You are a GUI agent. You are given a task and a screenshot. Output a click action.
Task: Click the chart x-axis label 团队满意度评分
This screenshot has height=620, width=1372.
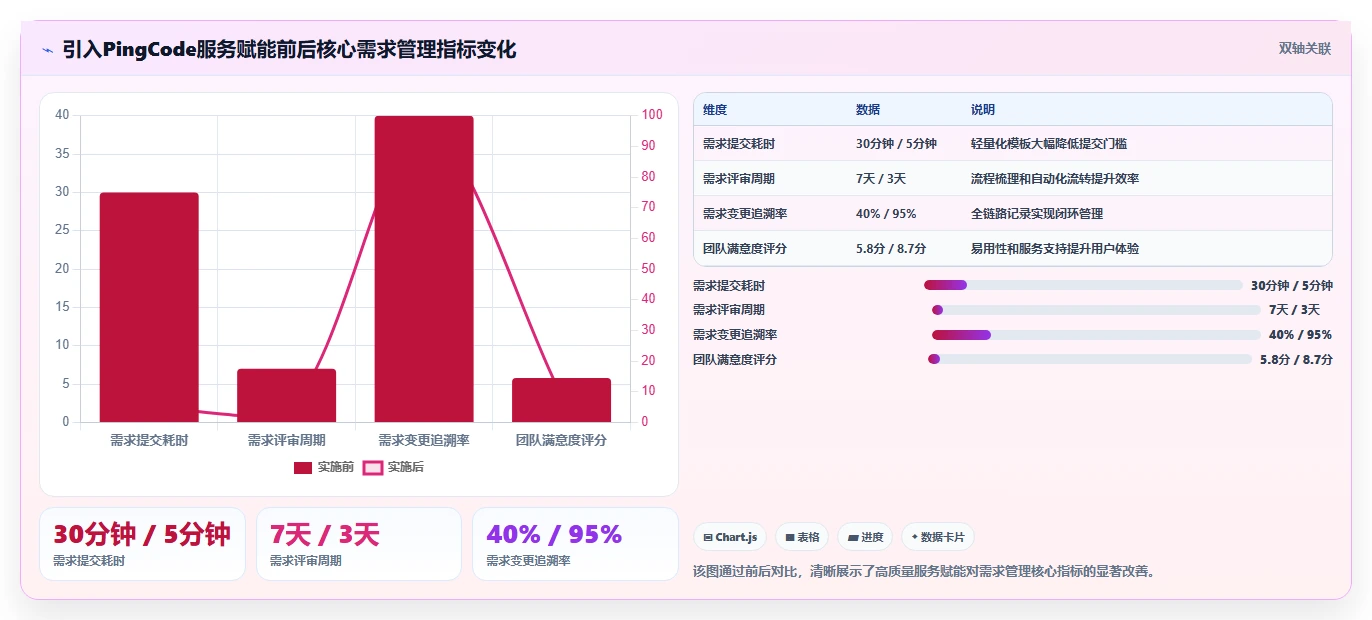click(x=561, y=440)
